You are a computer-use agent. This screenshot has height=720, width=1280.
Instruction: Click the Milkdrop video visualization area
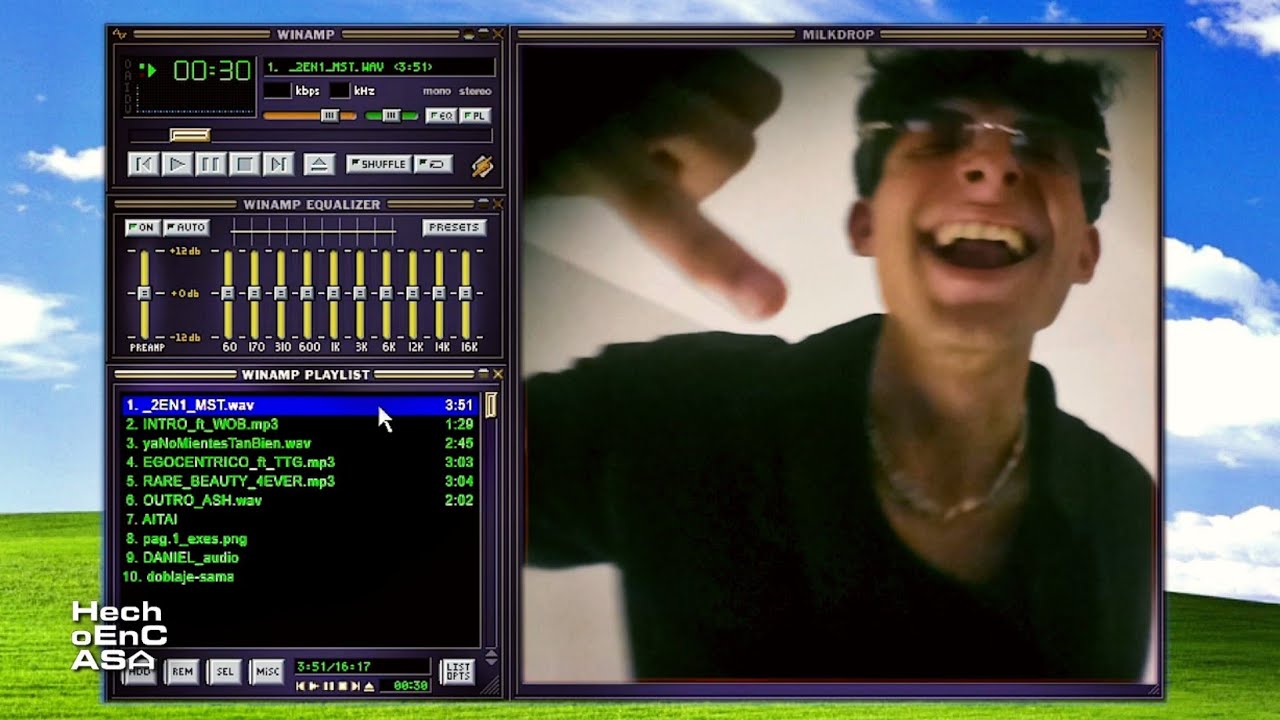click(838, 365)
